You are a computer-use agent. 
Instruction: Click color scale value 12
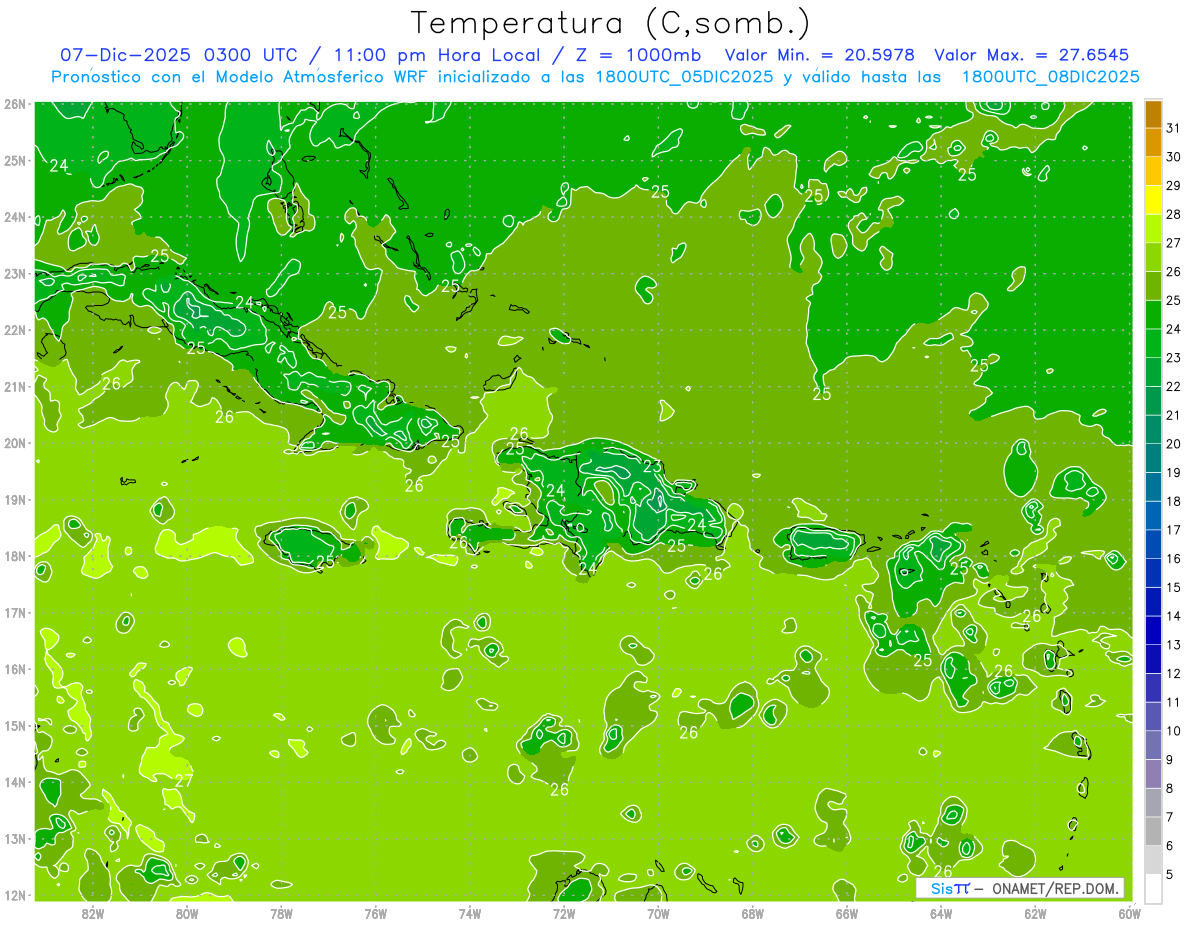coord(1173,673)
